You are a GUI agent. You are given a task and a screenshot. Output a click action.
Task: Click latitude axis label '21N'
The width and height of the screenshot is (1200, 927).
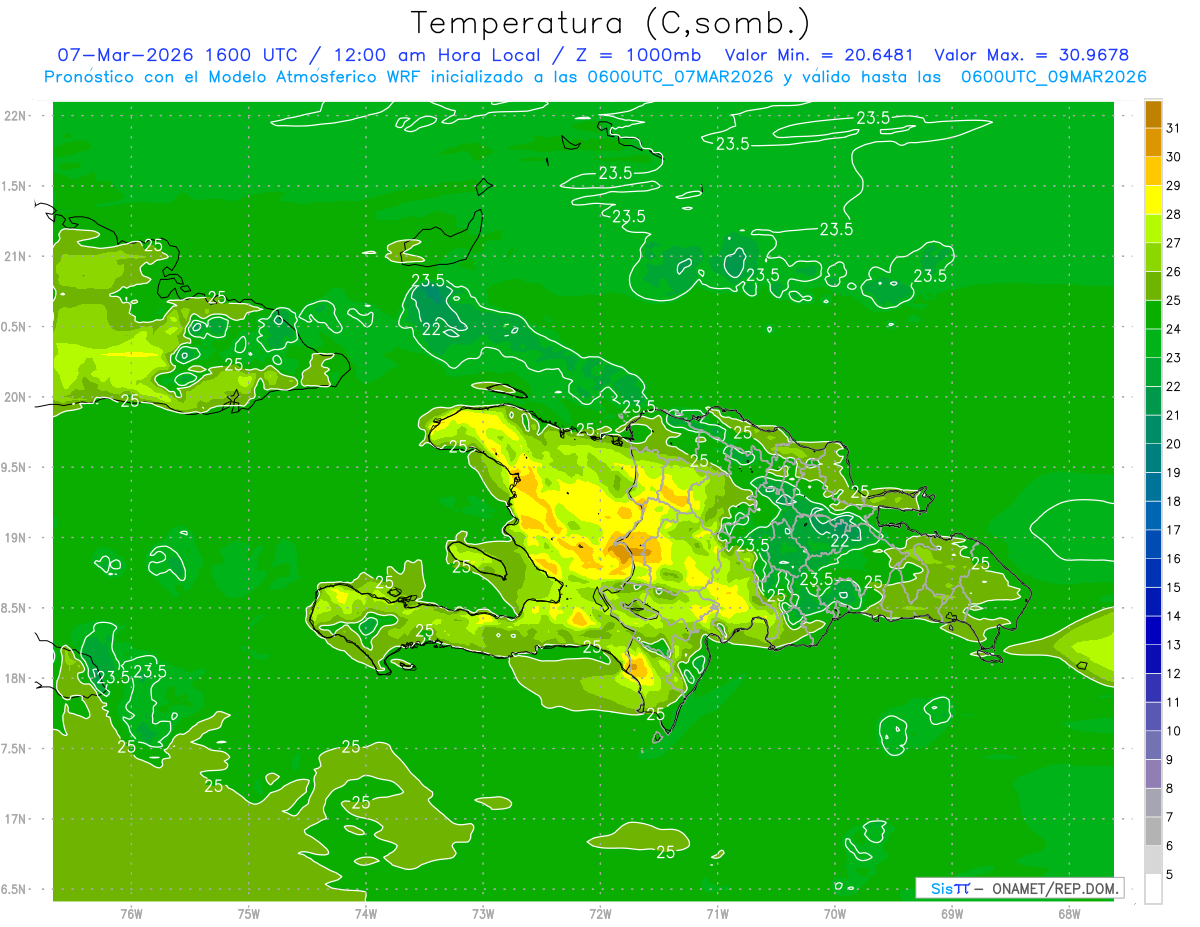[x=16, y=256]
